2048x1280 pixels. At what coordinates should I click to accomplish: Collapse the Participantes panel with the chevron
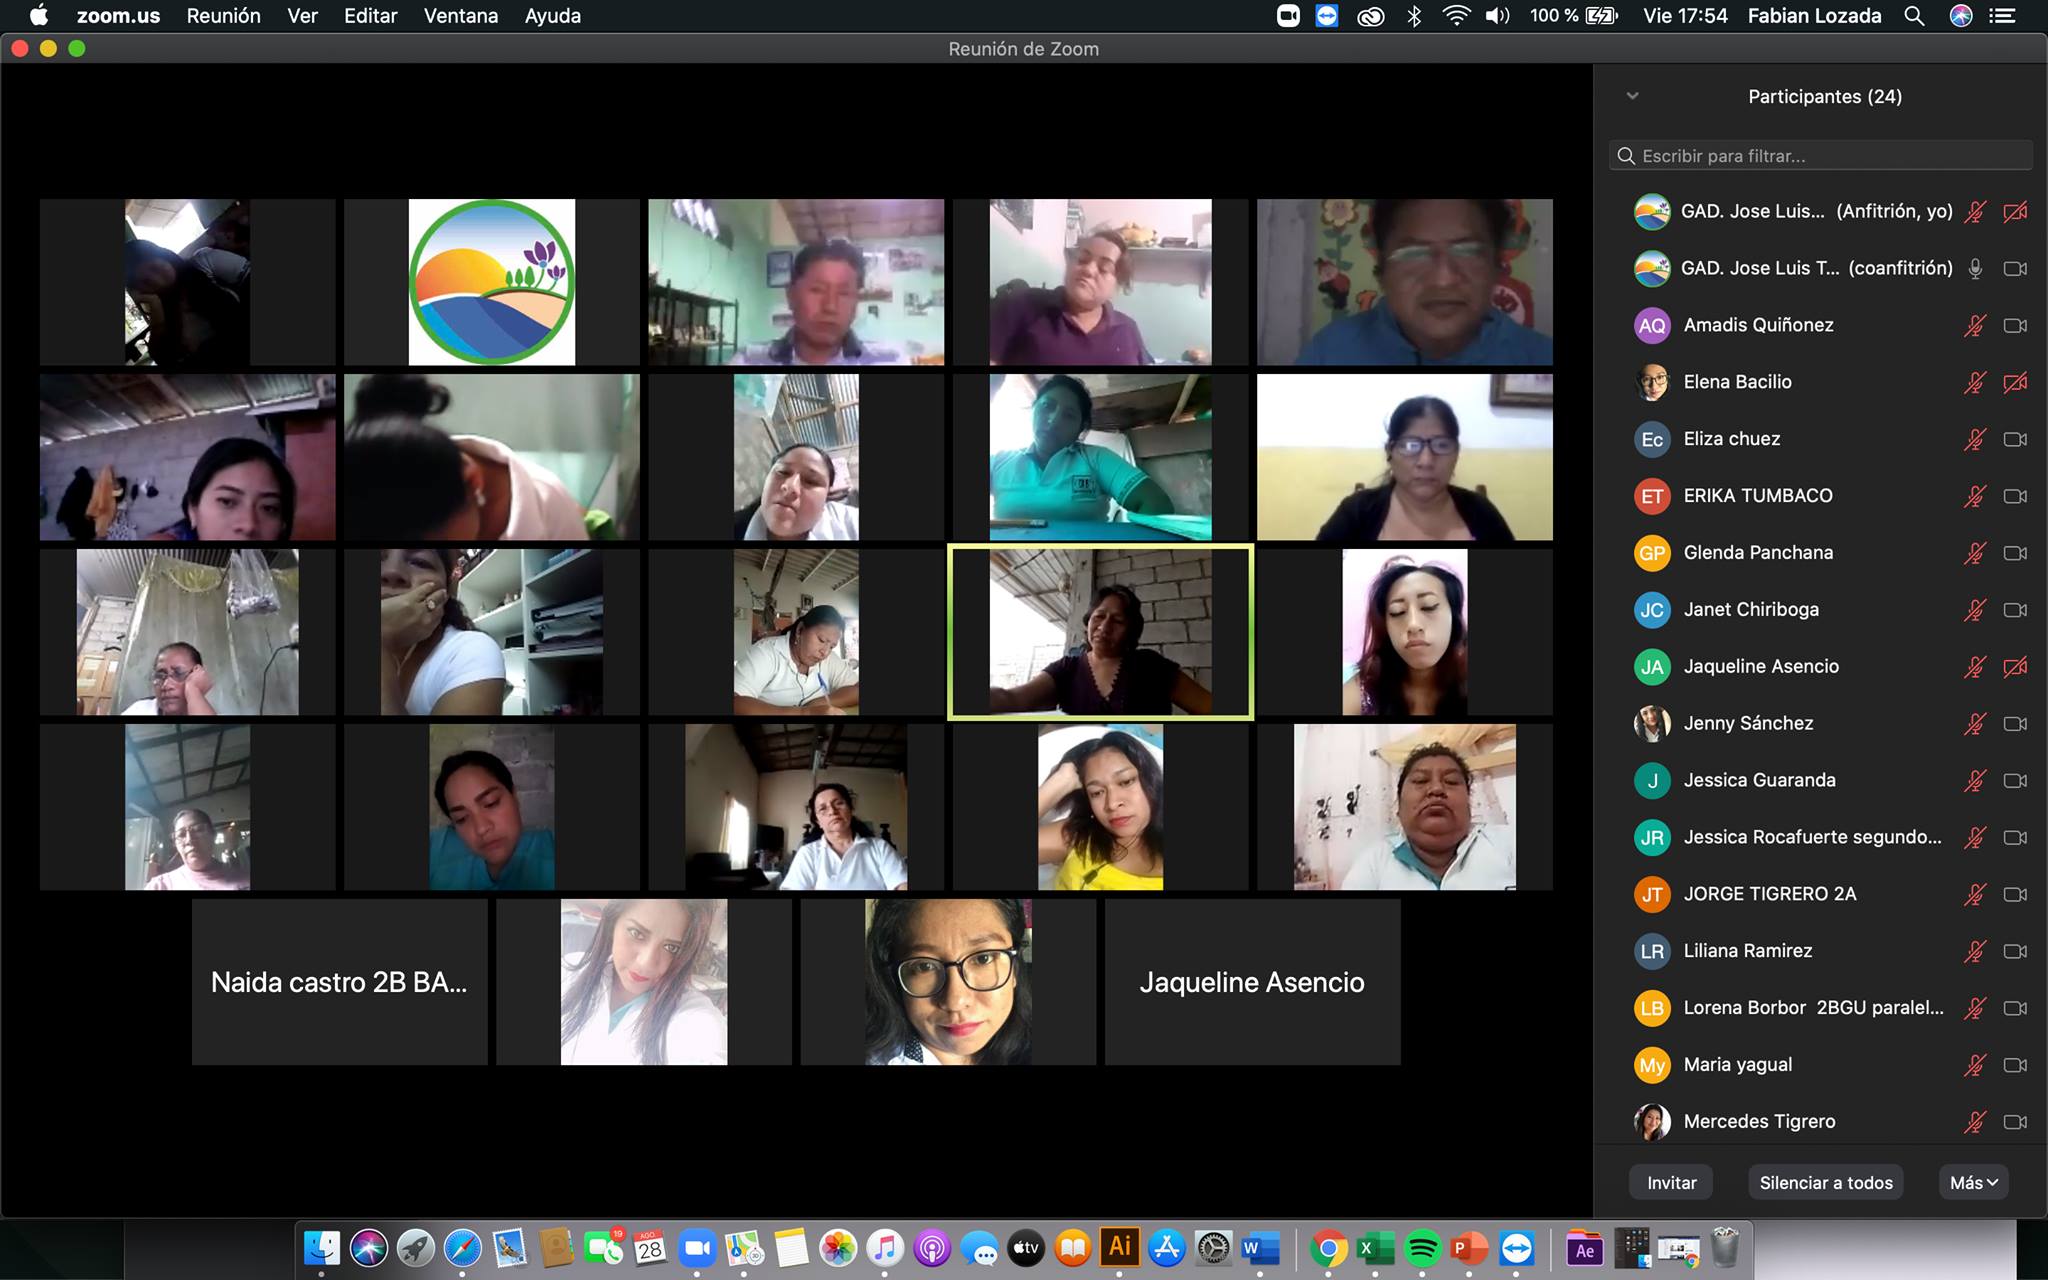(x=1633, y=96)
